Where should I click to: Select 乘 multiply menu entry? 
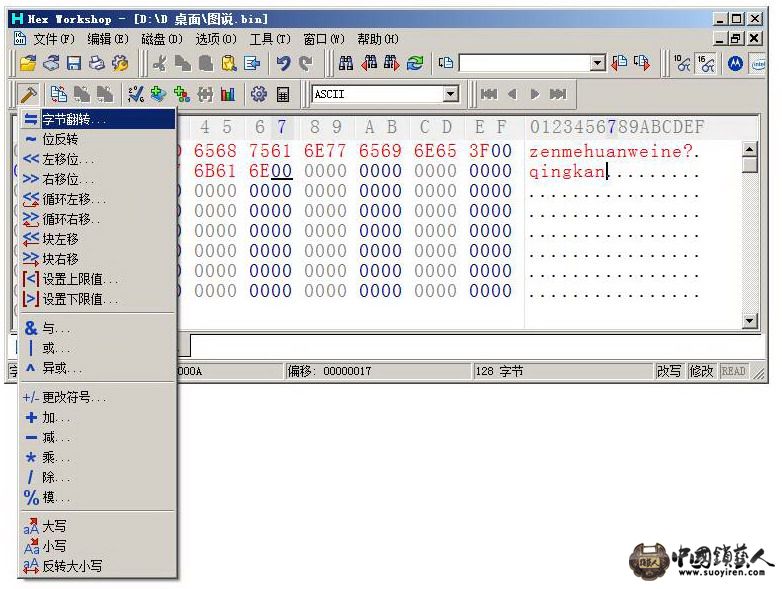[98, 457]
